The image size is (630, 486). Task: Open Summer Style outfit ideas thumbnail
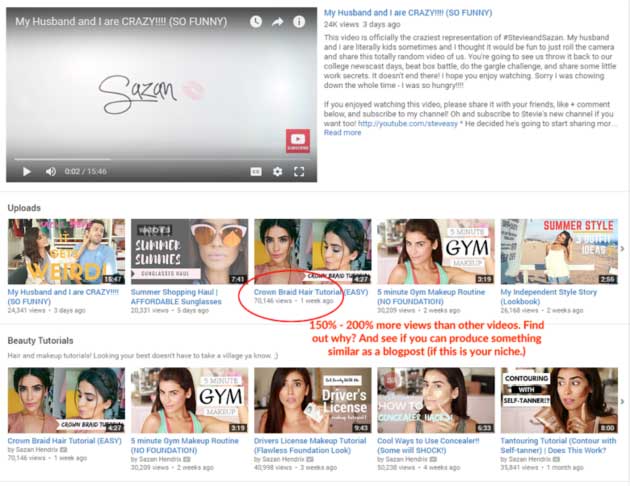click(x=559, y=251)
